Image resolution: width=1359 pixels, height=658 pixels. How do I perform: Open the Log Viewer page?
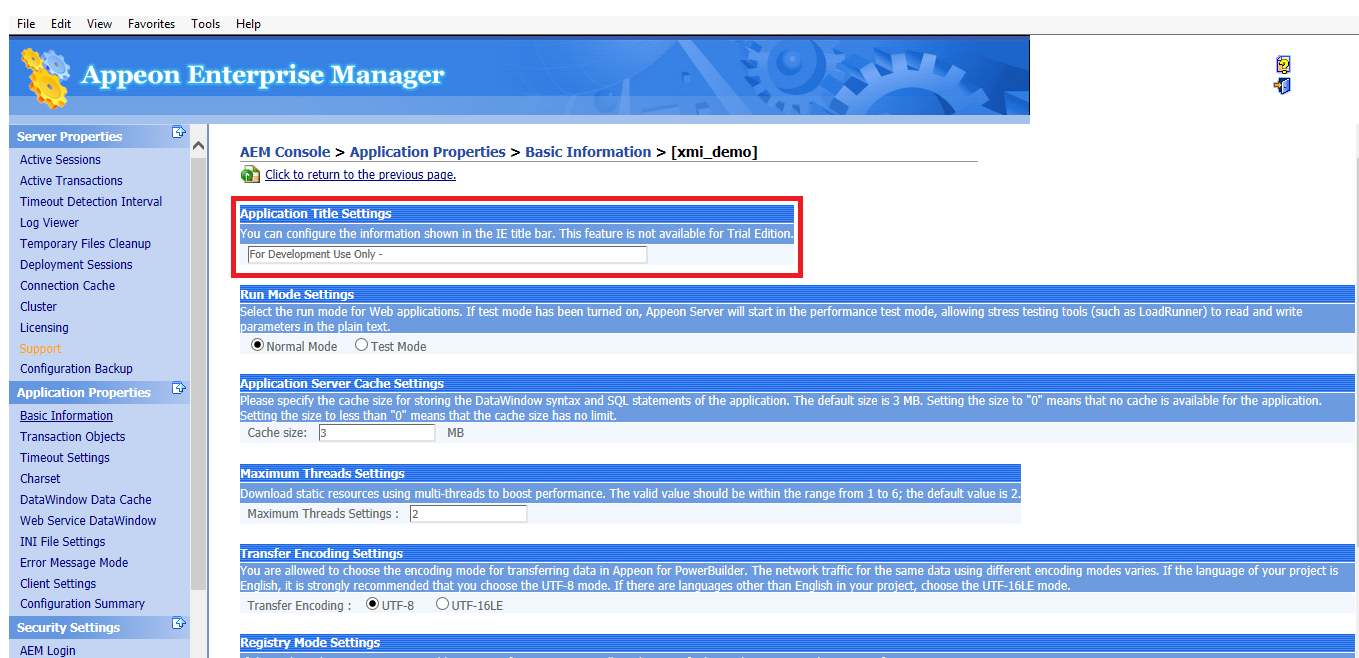point(49,223)
